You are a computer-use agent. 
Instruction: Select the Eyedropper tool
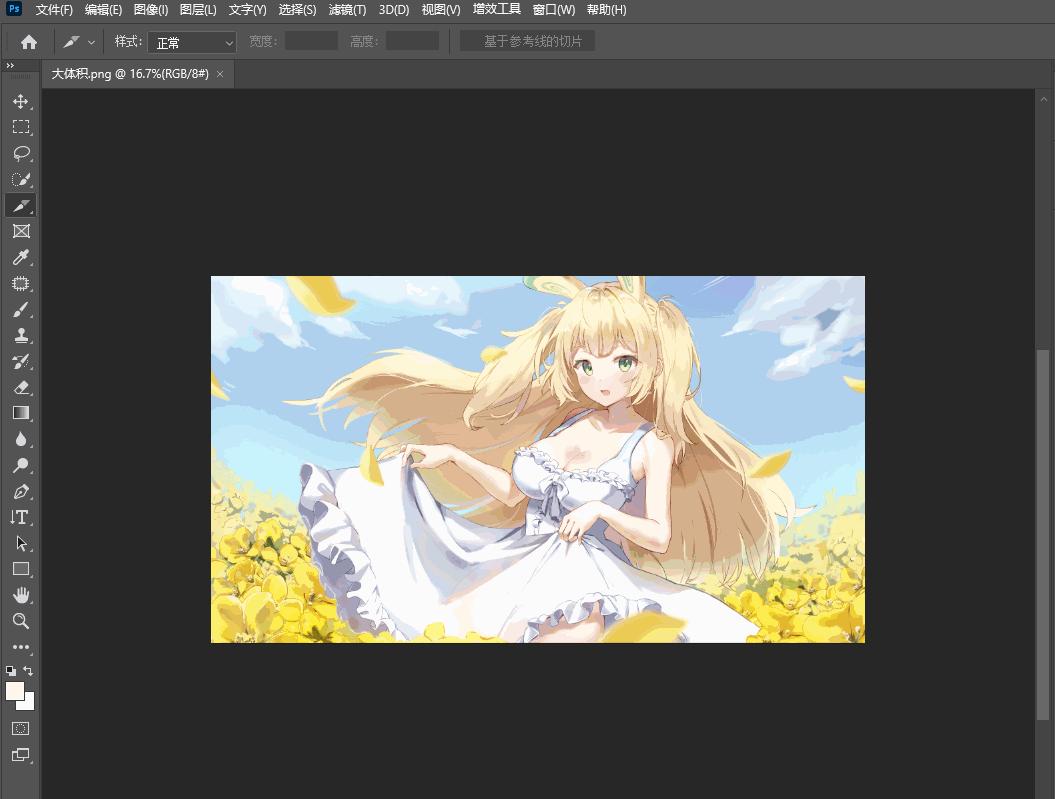click(x=20, y=258)
